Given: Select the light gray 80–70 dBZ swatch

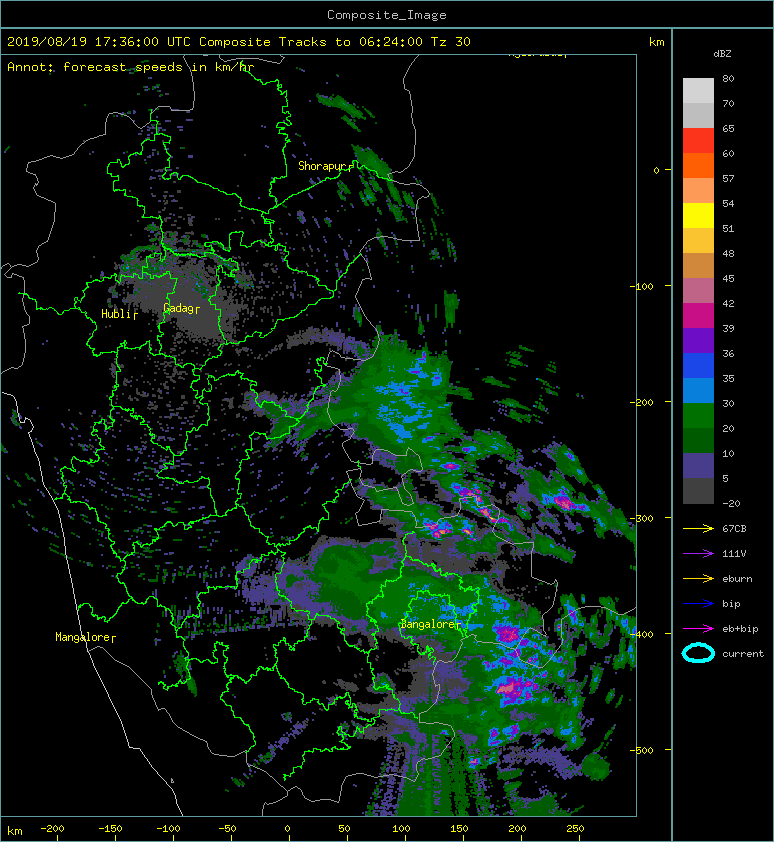Looking at the screenshot, I should [x=698, y=91].
